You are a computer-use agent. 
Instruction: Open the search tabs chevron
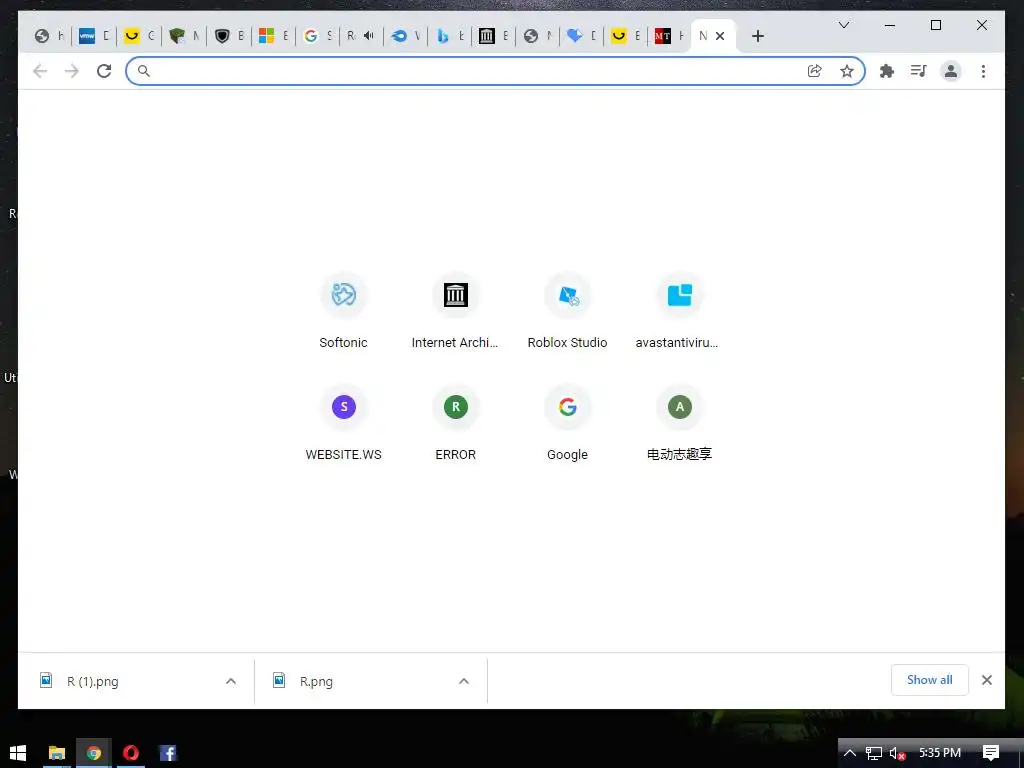[844, 25]
